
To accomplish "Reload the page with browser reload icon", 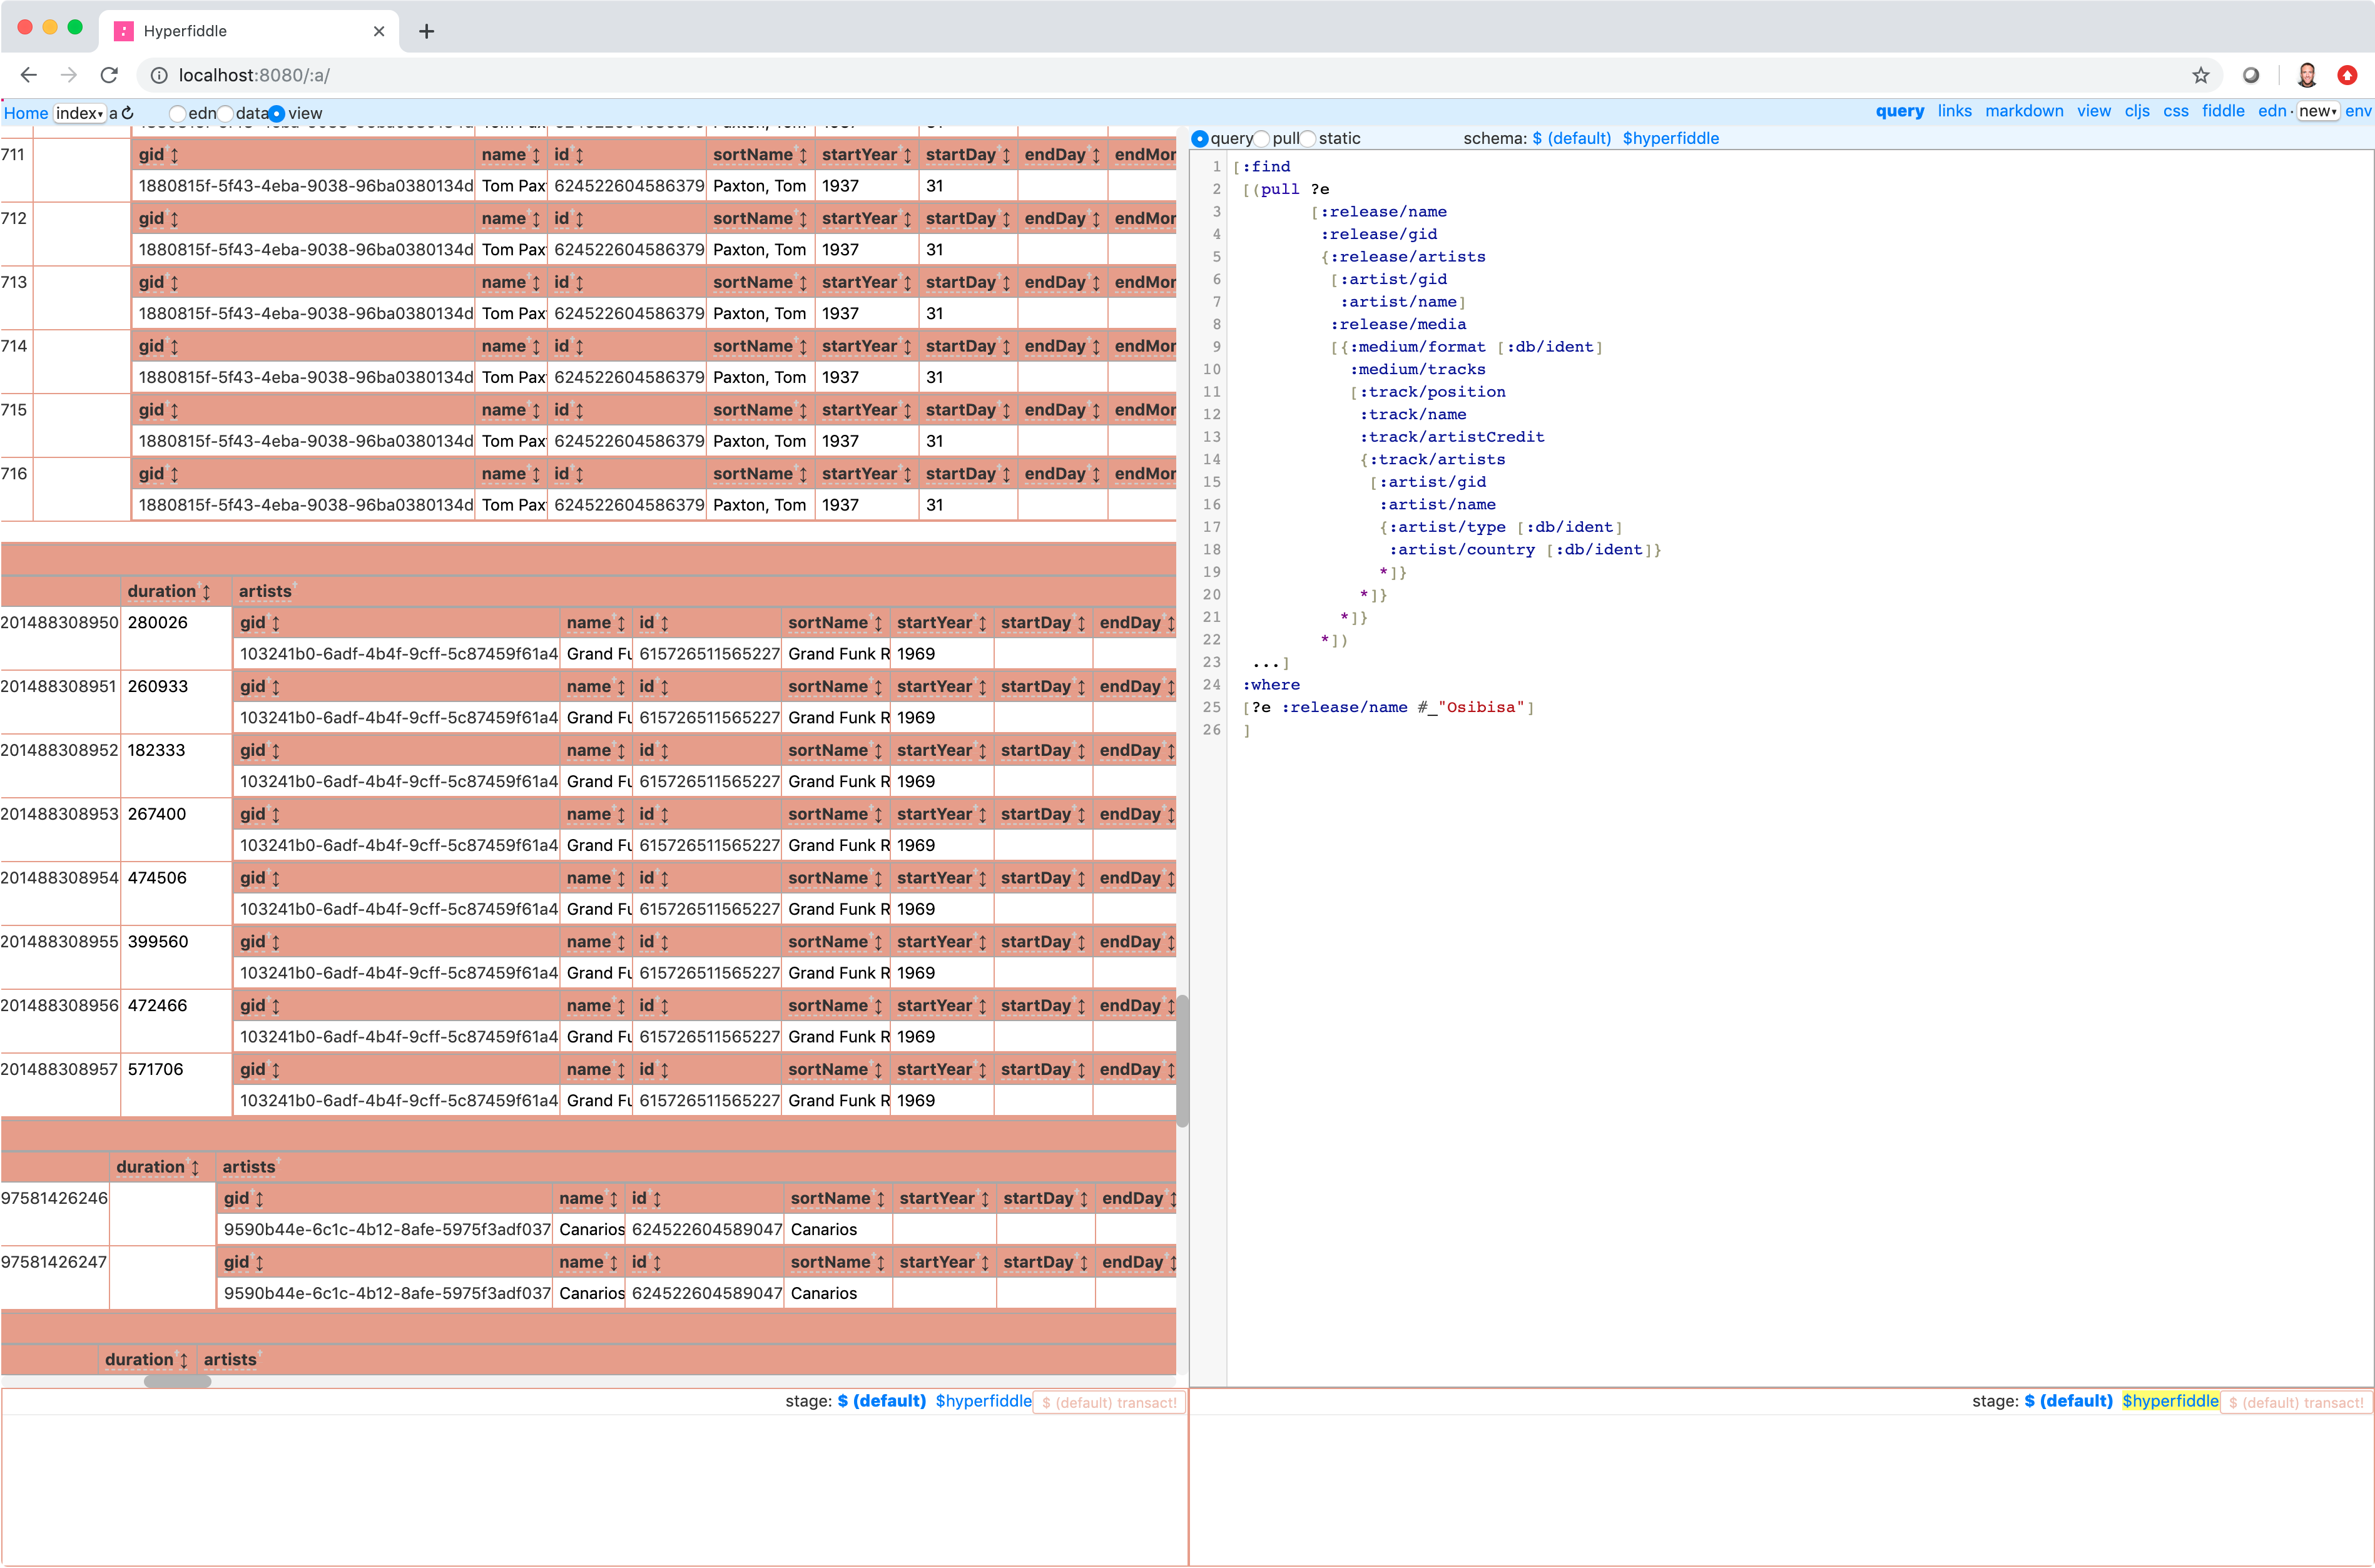I will pyautogui.click(x=109, y=75).
